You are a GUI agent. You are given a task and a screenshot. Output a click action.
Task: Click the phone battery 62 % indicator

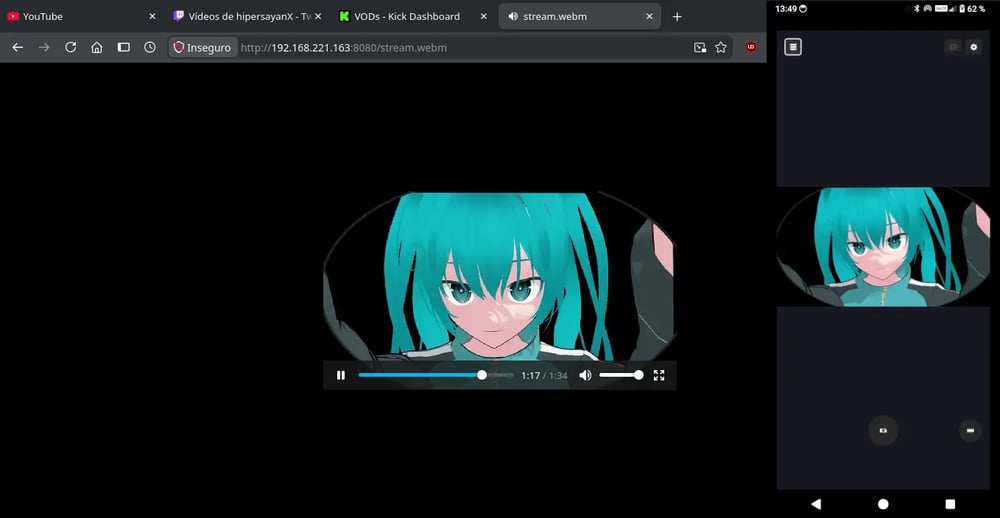(x=972, y=8)
